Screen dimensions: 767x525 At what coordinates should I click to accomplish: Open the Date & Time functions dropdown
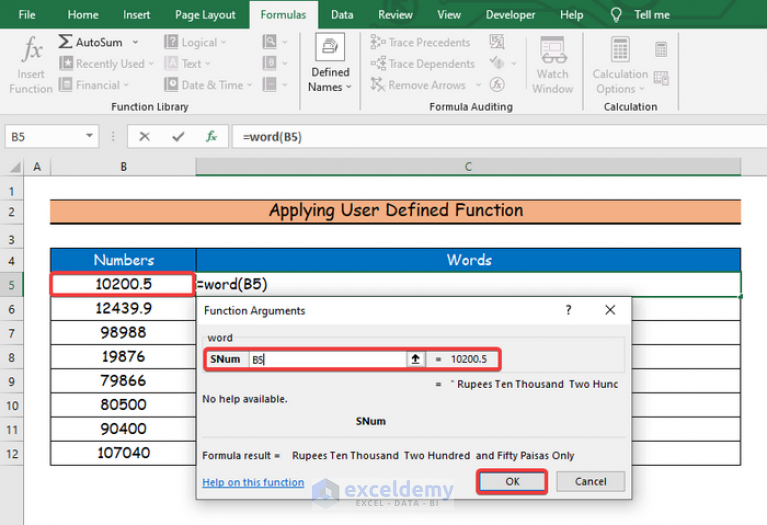point(213,85)
